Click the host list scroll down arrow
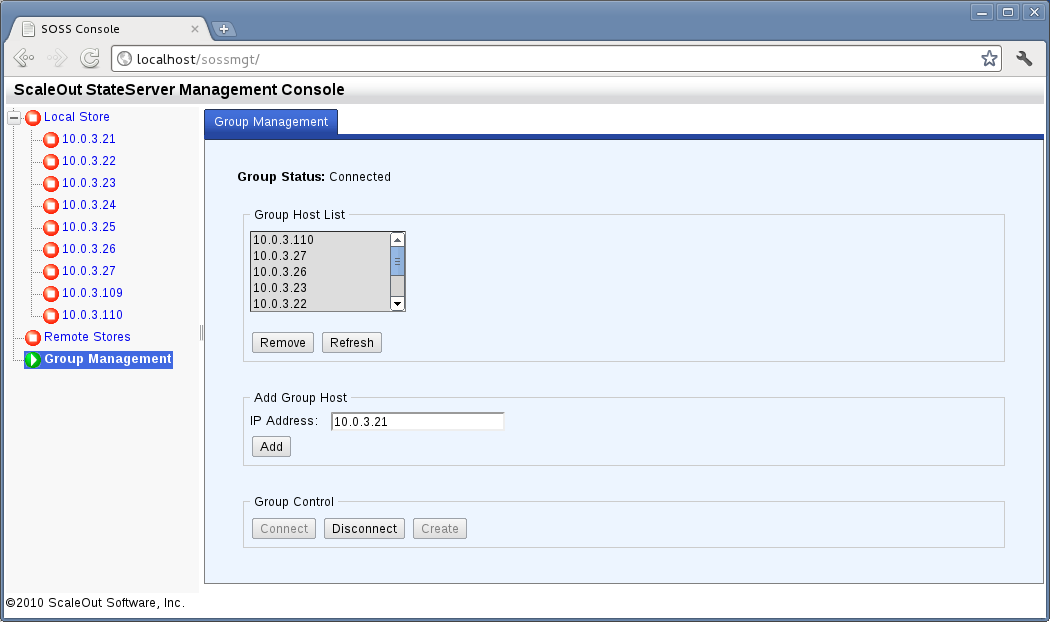Viewport: 1050px width, 622px height. click(397, 304)
